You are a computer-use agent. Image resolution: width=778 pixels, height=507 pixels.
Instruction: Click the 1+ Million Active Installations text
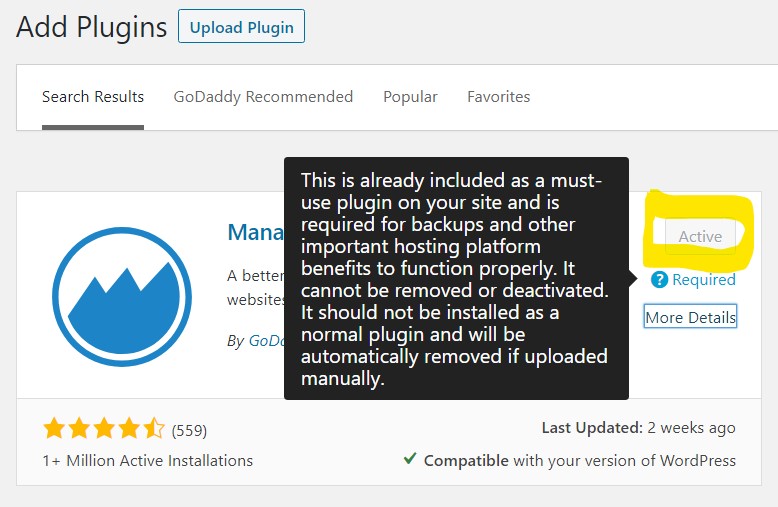pos(148,461)
